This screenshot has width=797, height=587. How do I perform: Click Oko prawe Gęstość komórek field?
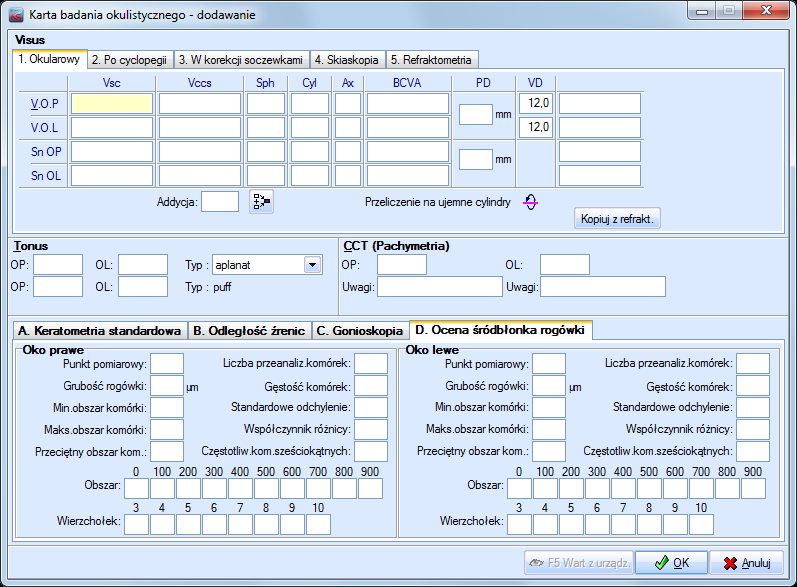371,386
